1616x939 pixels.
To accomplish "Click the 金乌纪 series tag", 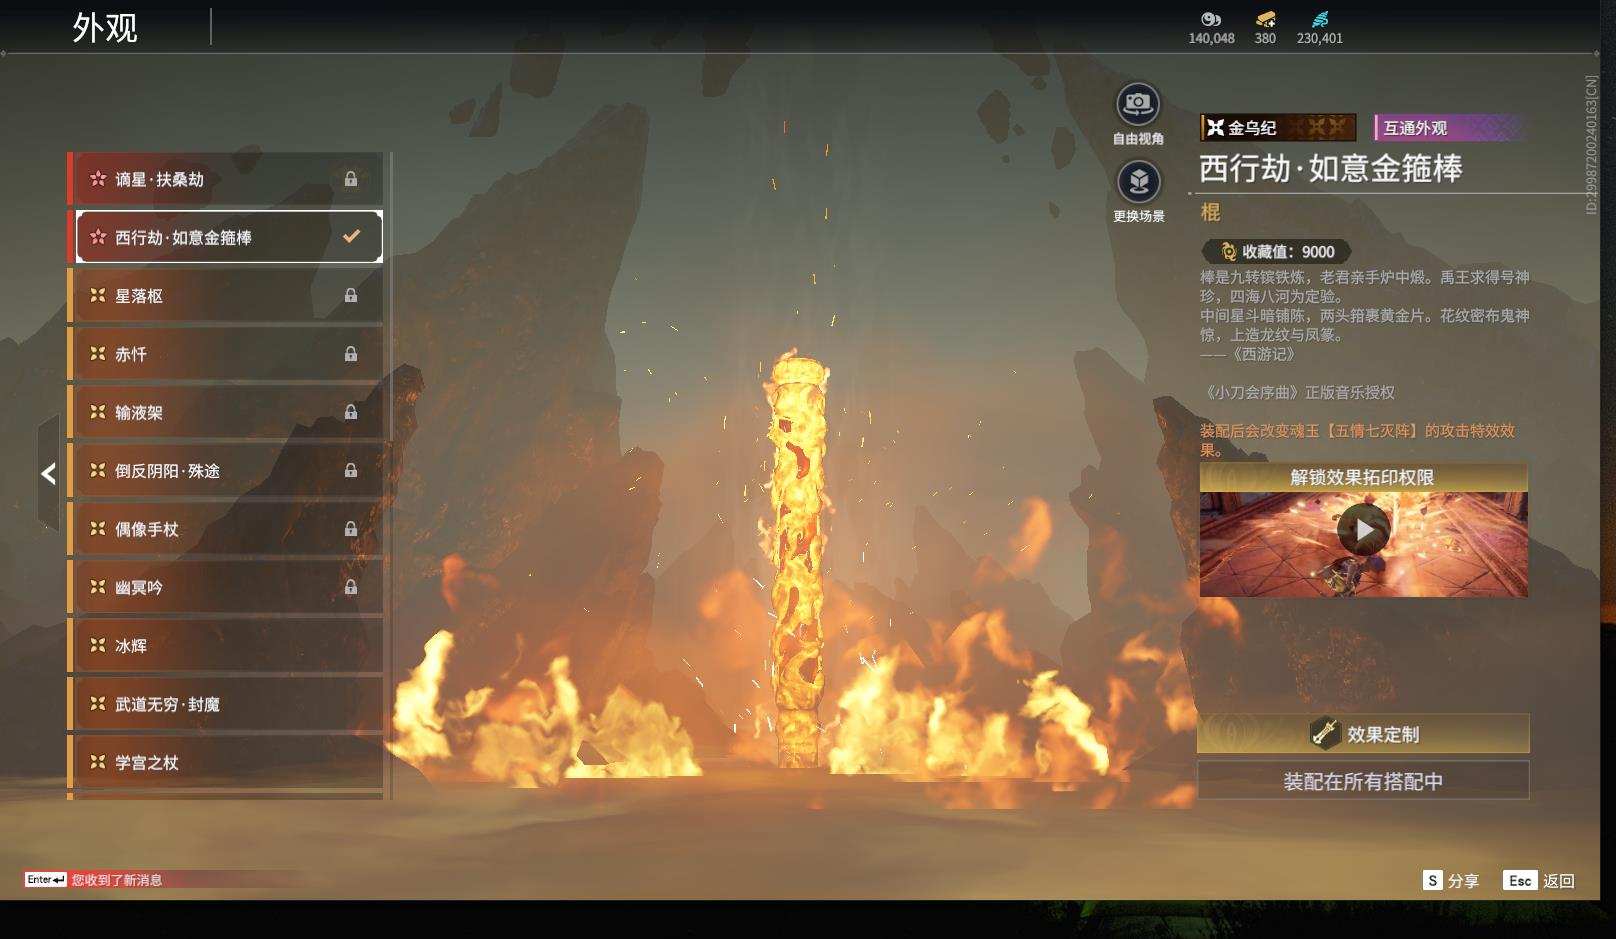I will 1278,127.
